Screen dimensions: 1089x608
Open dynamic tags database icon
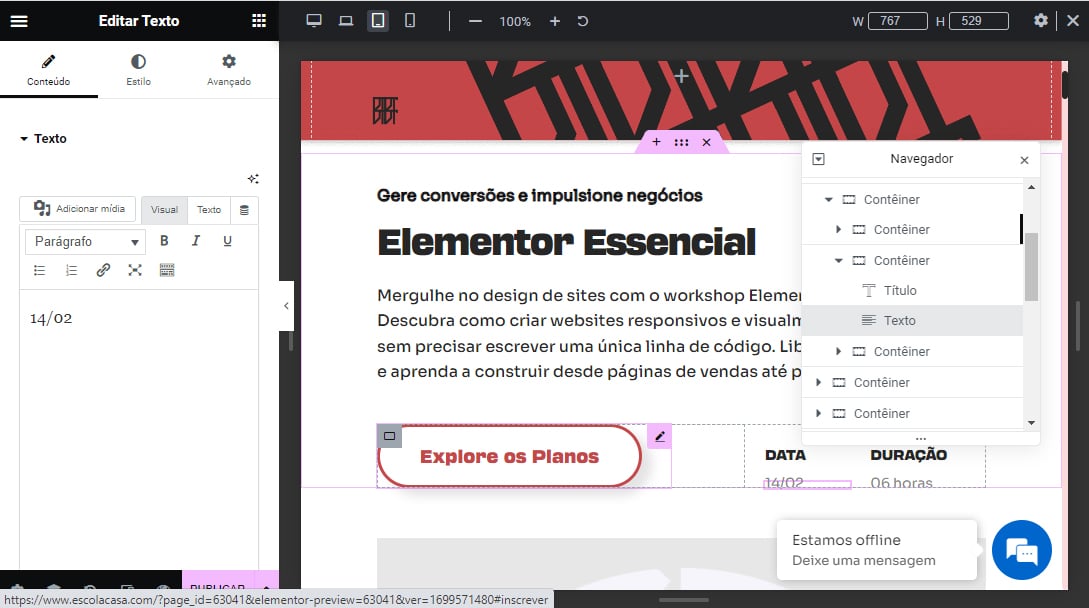[244, 210]
